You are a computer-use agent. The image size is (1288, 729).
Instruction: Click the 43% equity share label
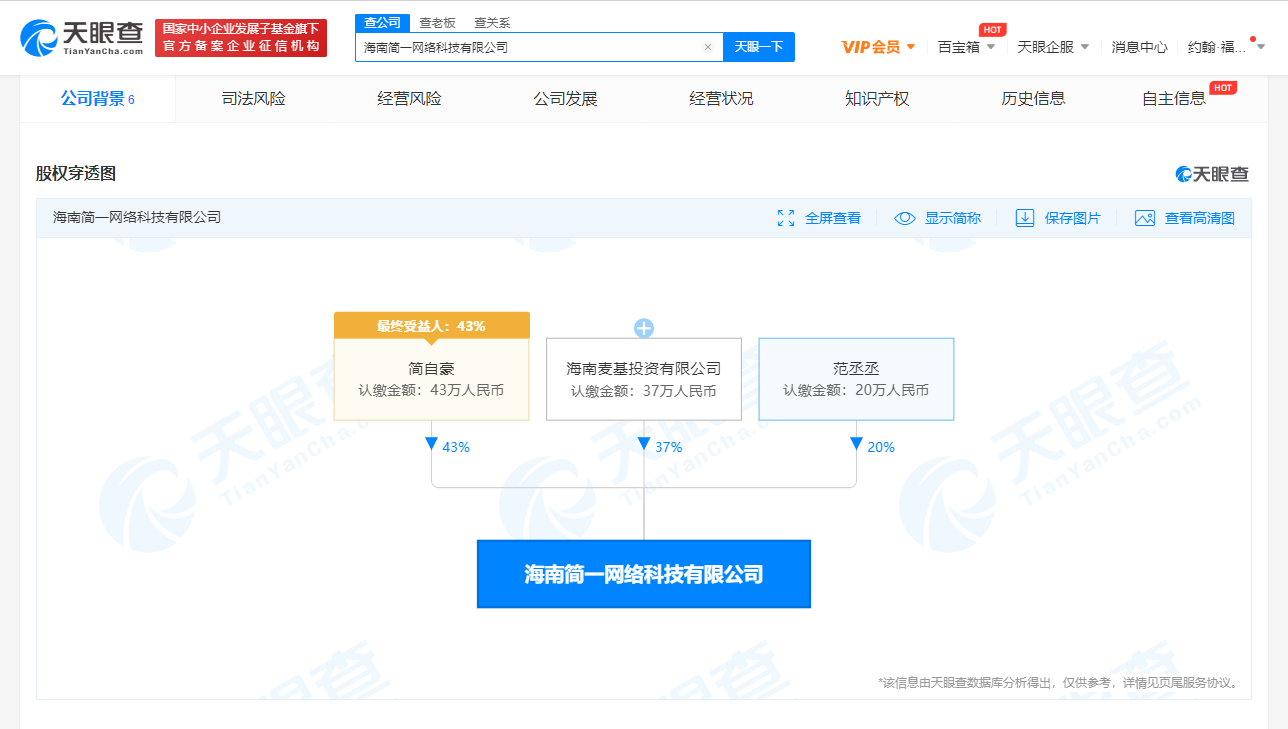coord(456,447)
